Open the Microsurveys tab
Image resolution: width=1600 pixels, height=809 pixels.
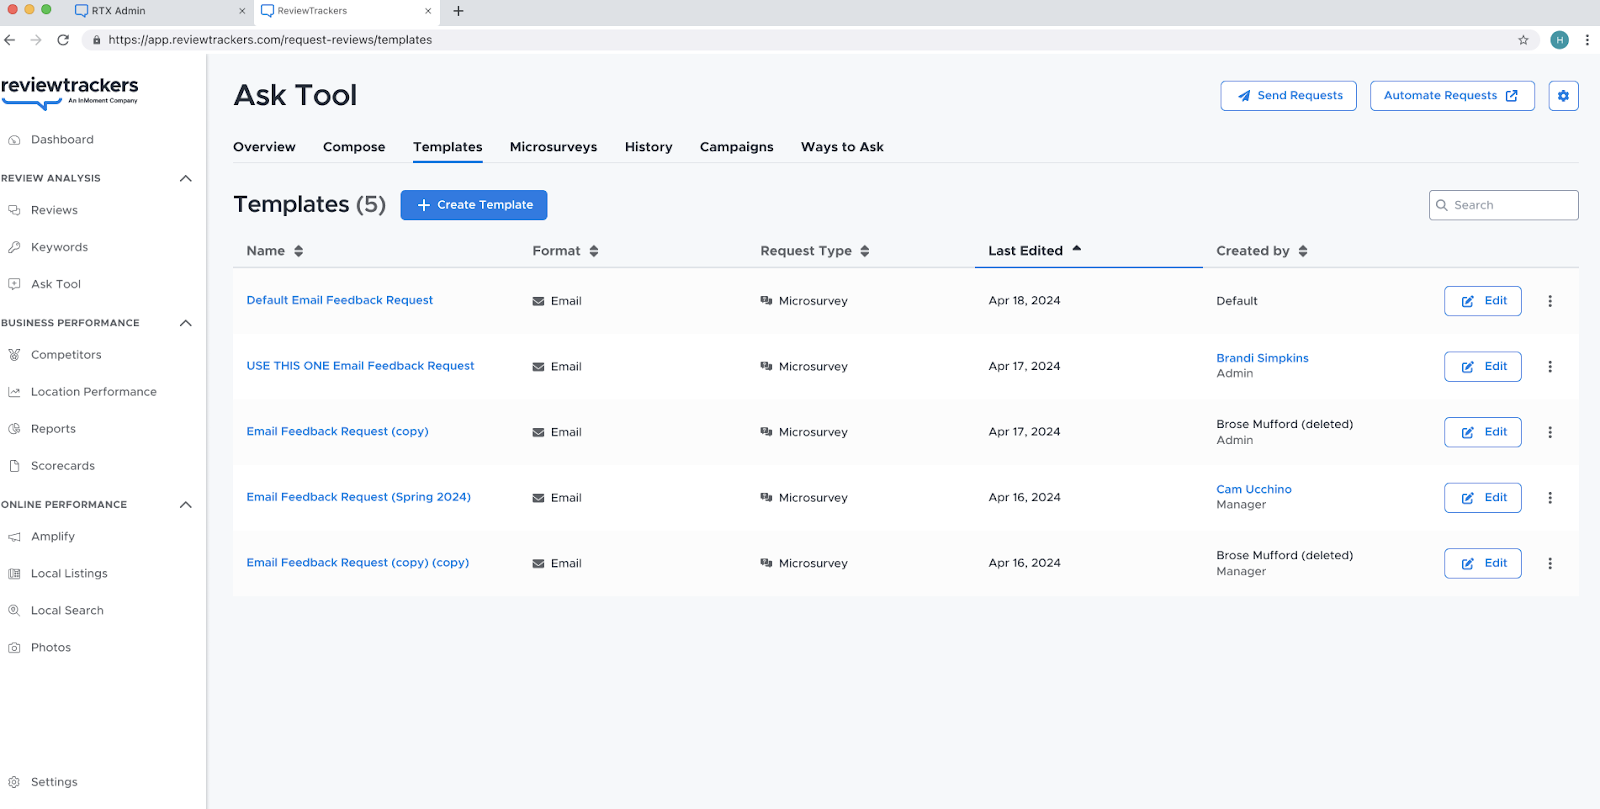553,147
